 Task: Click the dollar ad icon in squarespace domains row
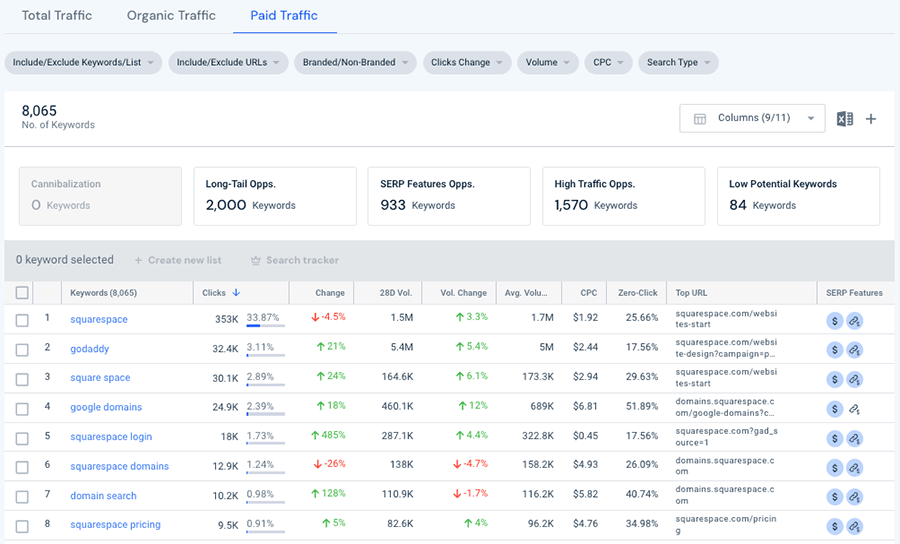835,468
